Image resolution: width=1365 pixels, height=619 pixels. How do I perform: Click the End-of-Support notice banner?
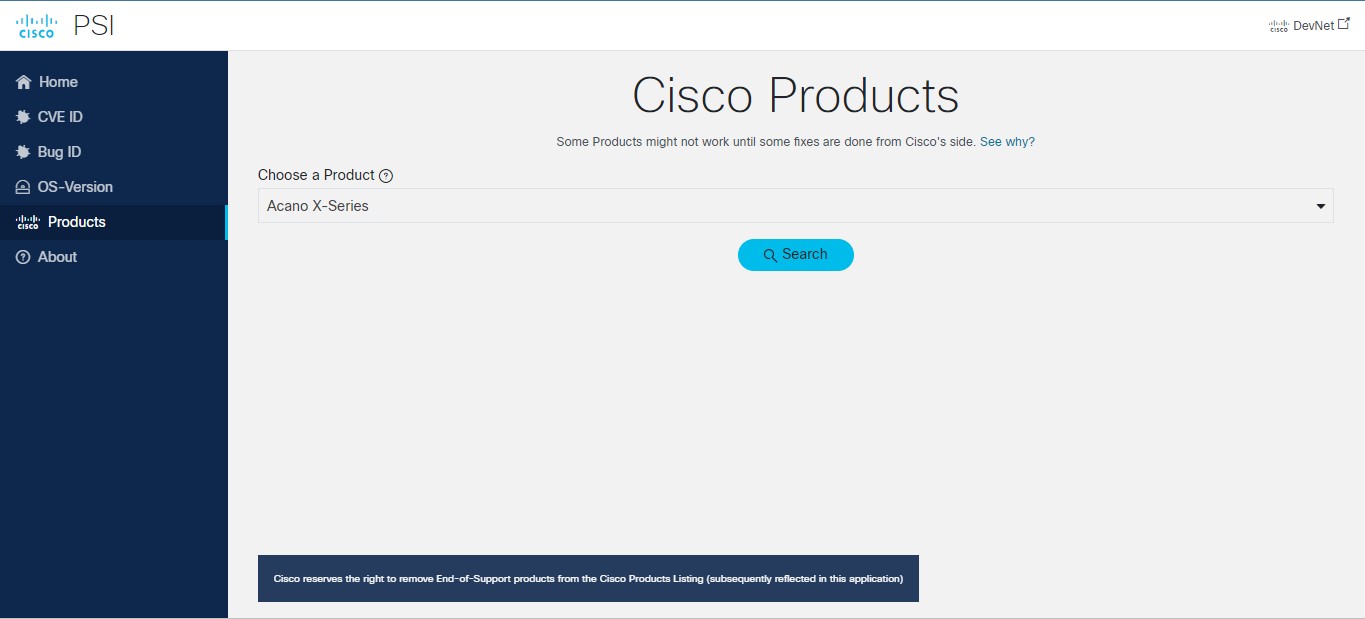(x=588, y=579)
